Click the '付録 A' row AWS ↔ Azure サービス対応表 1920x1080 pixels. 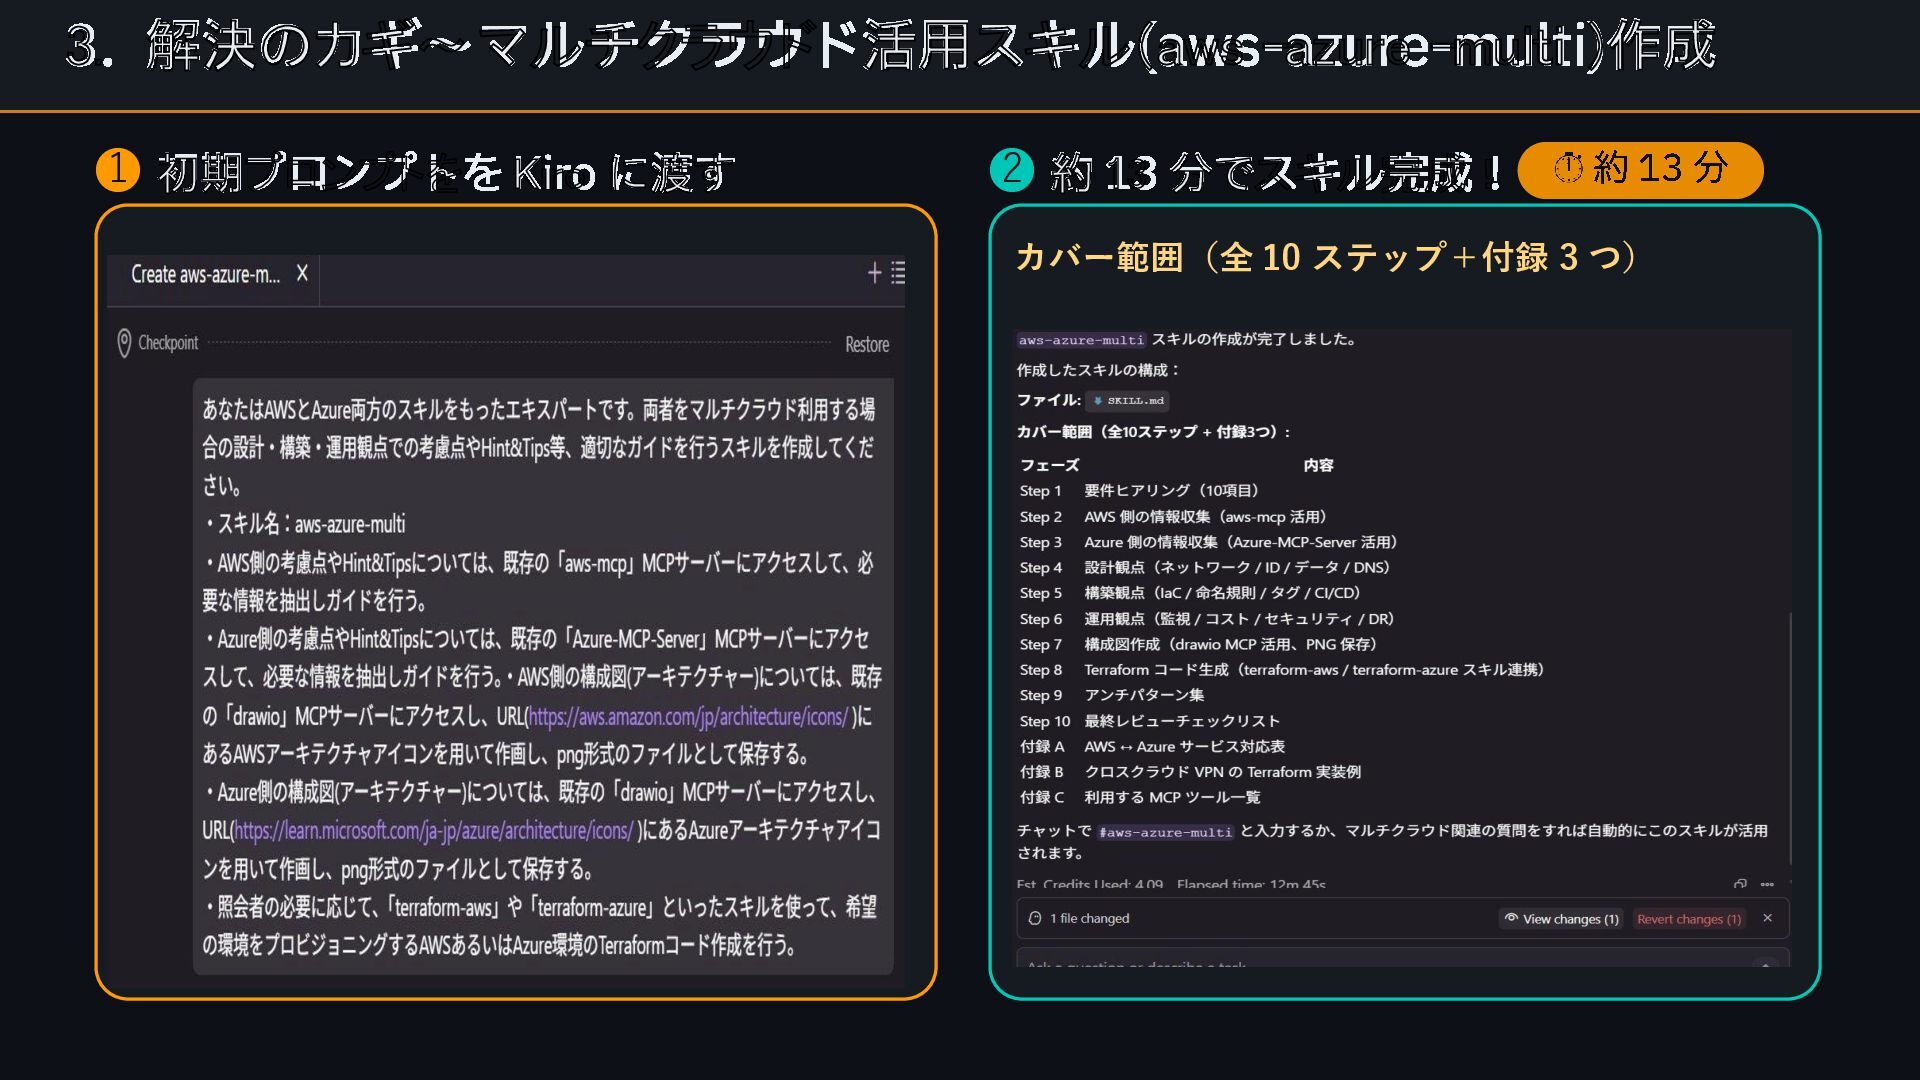(x=1152, y=747)
